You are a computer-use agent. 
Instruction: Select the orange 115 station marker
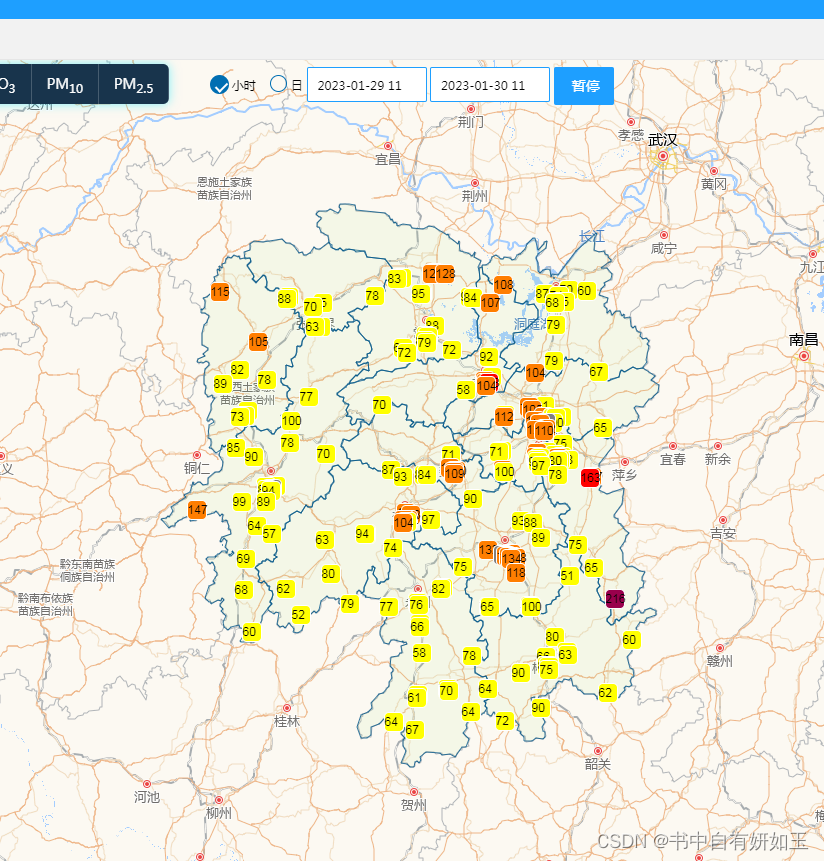[x=220, y=292]
